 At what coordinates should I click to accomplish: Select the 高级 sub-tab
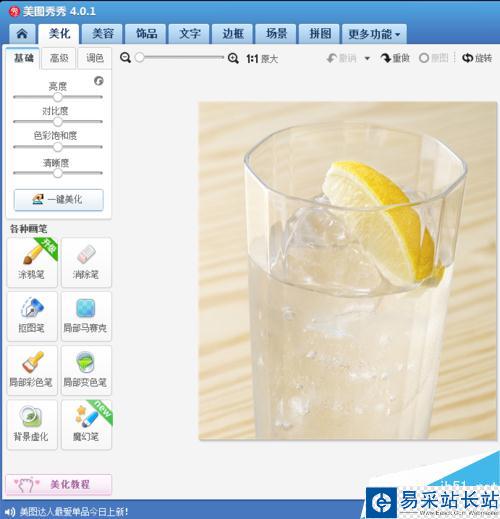click(59, 58)
